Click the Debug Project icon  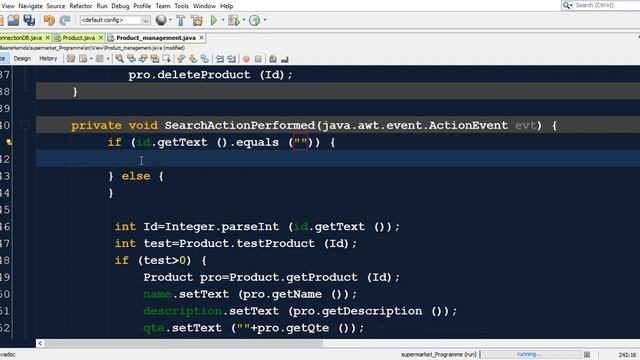[233, 20]
